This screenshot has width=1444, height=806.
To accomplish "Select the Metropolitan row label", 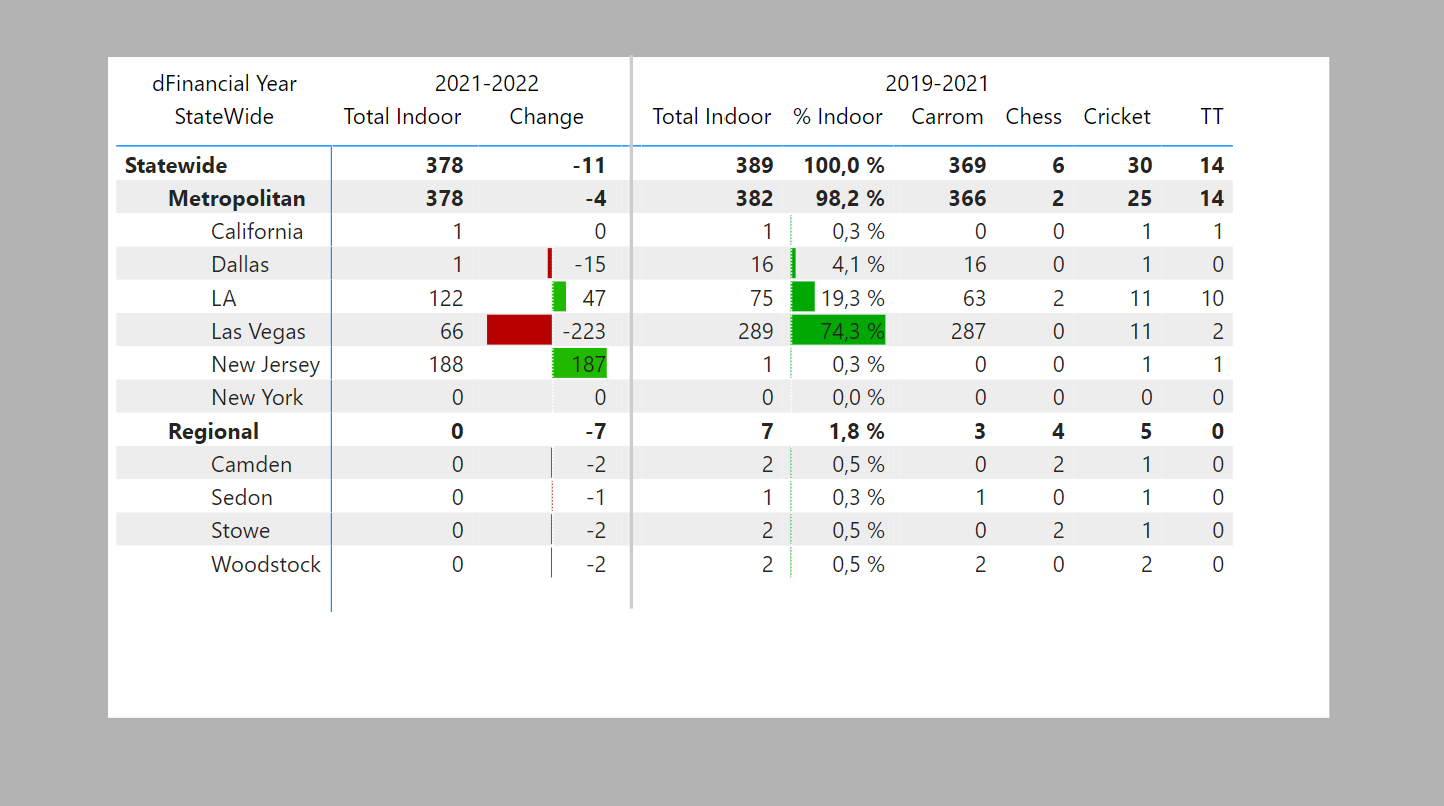I will point(237,198).
